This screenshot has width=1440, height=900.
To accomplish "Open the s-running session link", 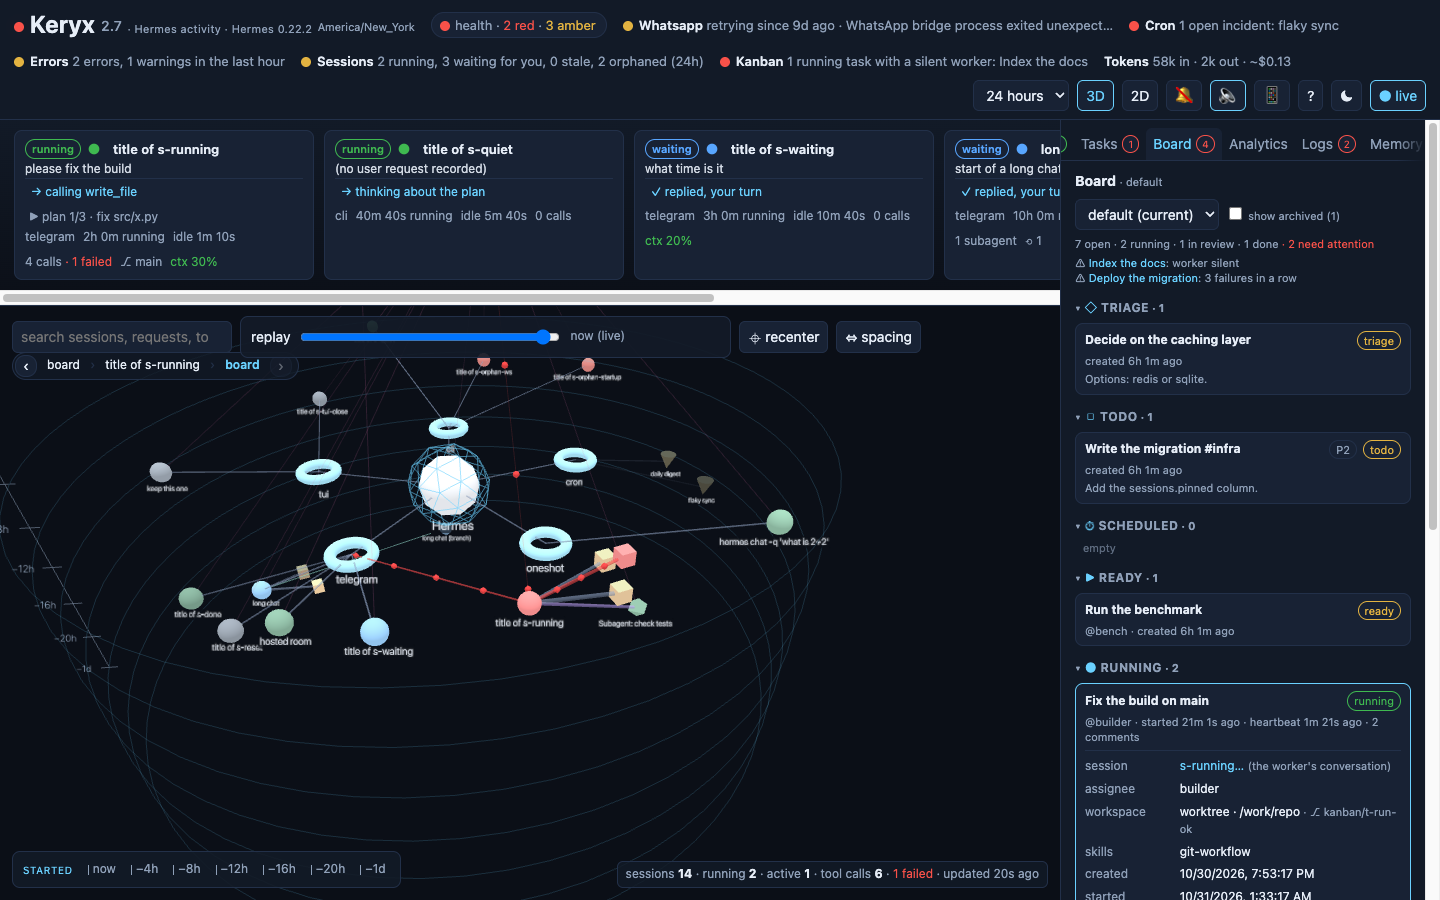I will click(x=1212, y=766).
